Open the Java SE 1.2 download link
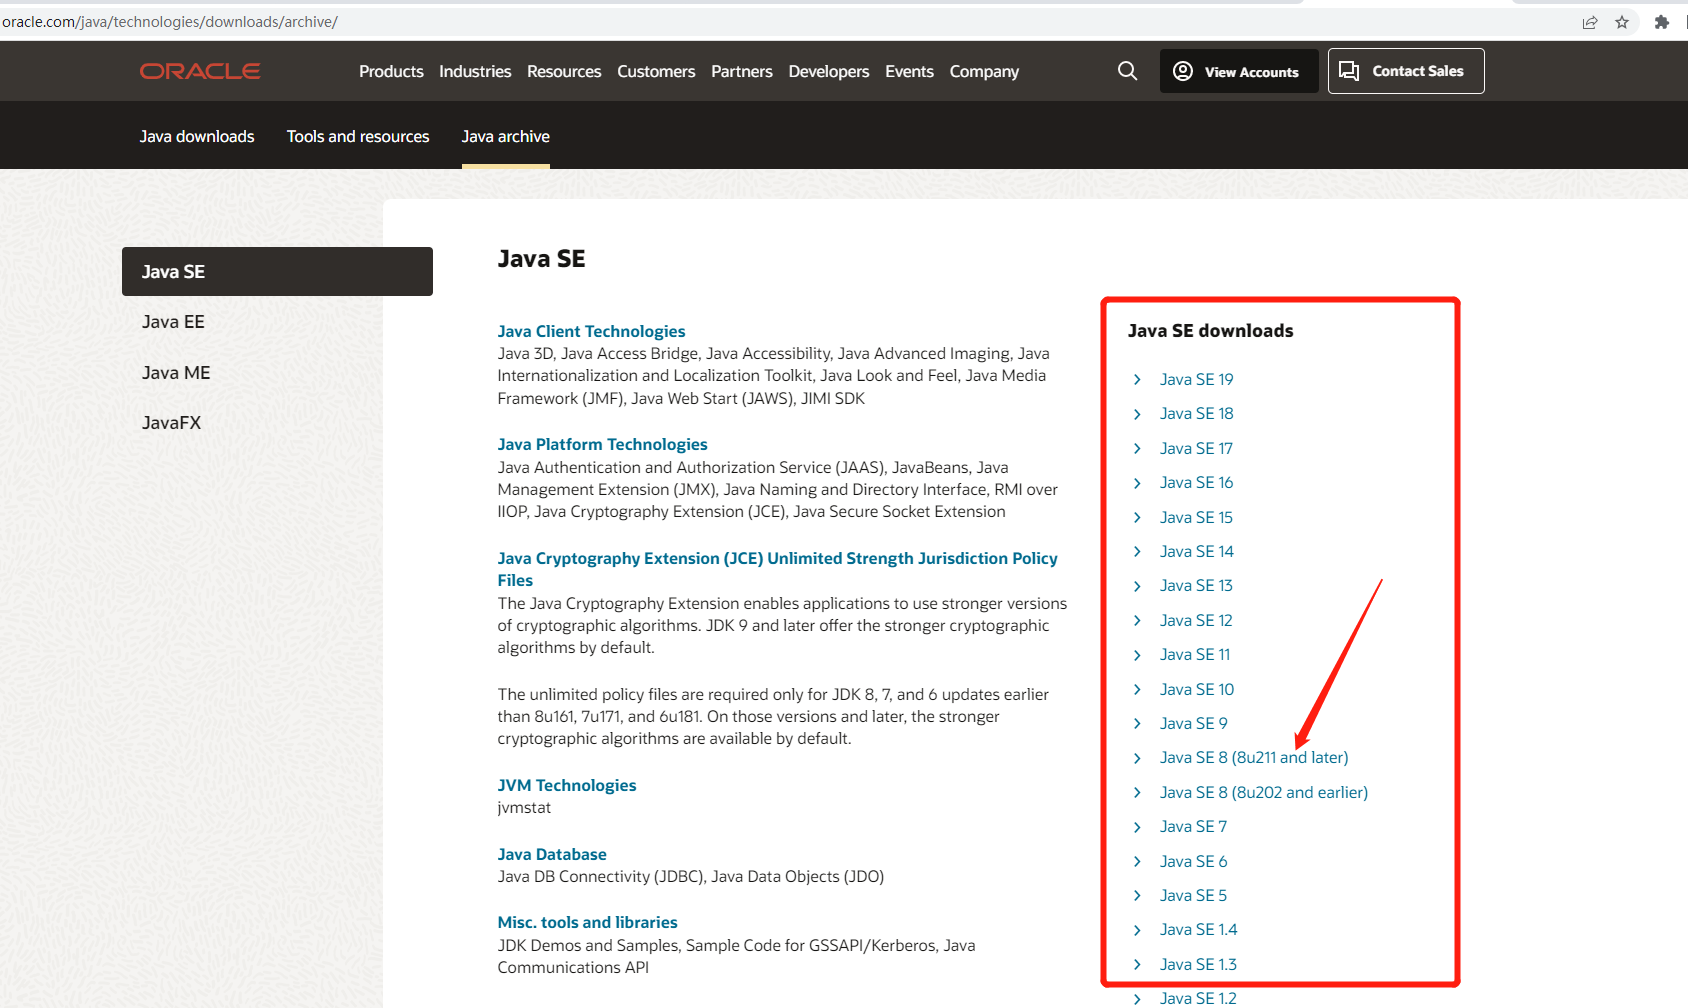 1198,999
